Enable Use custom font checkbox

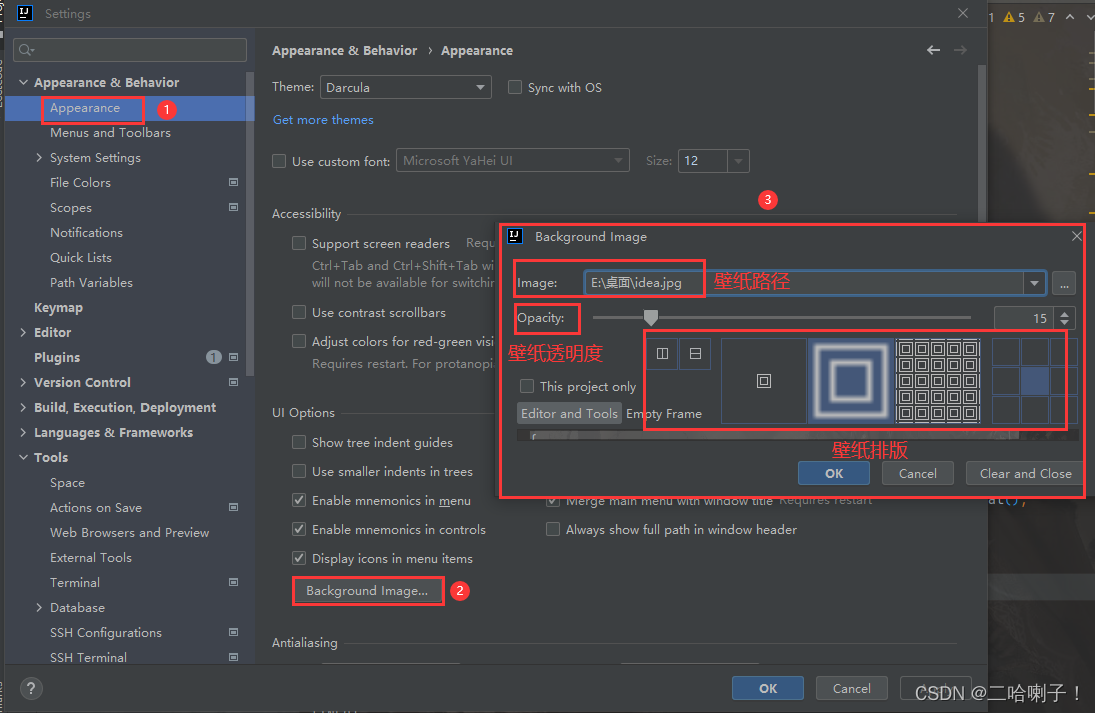[279, 161]
